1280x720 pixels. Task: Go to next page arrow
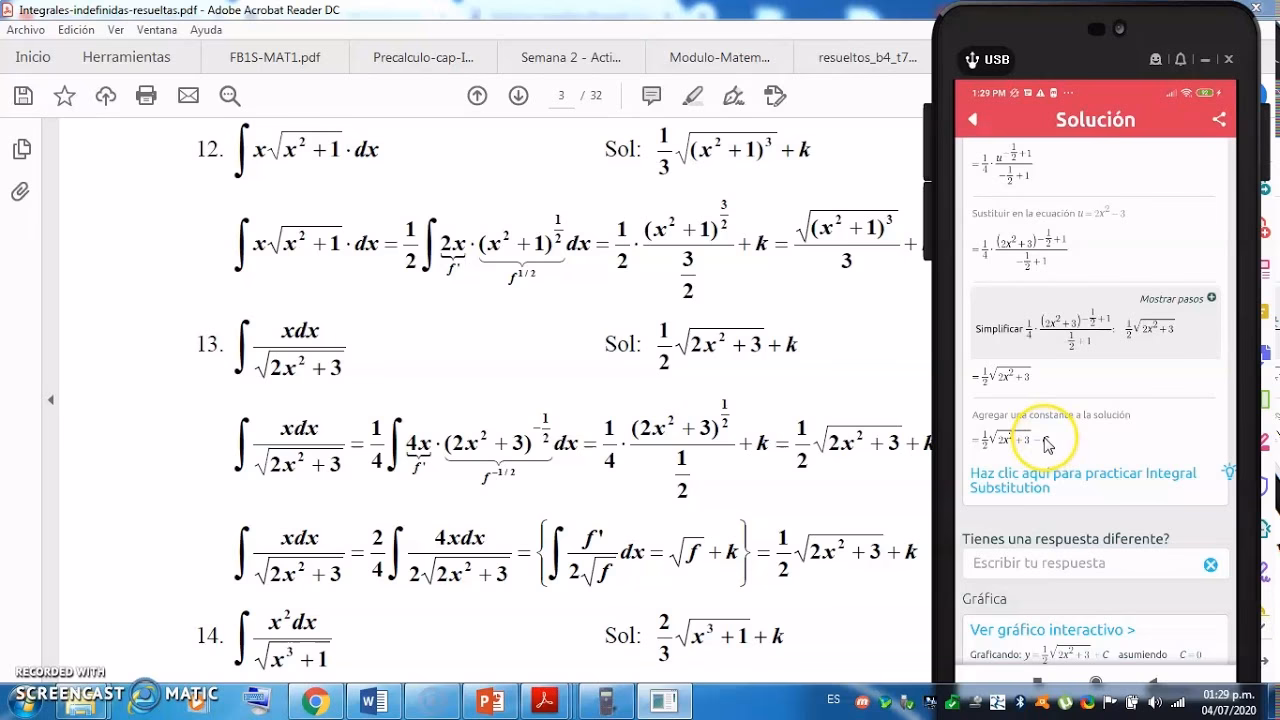point(518,96)
